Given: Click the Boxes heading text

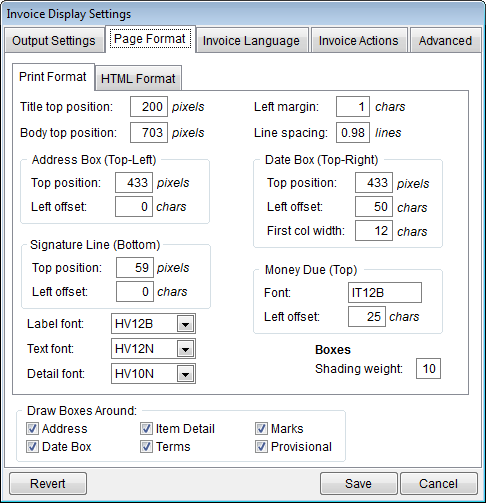Looking at the screenshot, I should point(333,350).
